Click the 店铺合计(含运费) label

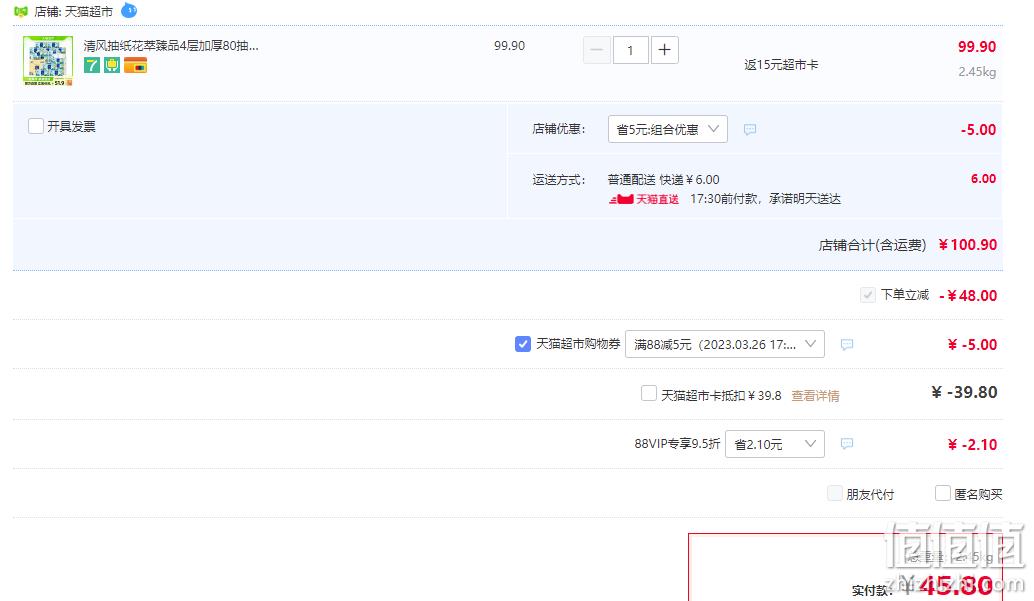872,245
